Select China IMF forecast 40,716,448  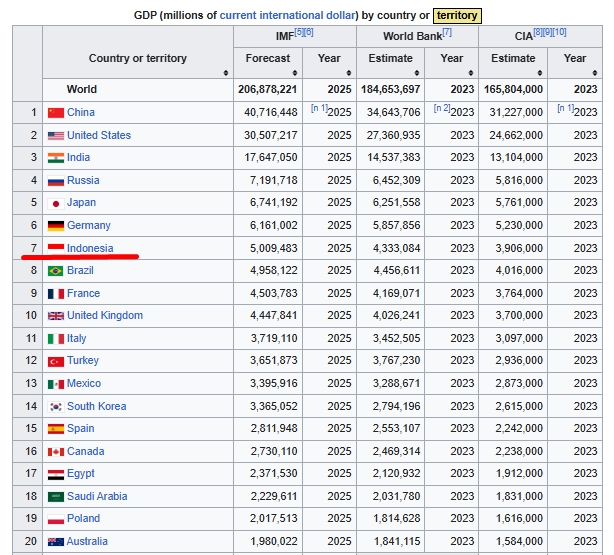pos(271,112)
